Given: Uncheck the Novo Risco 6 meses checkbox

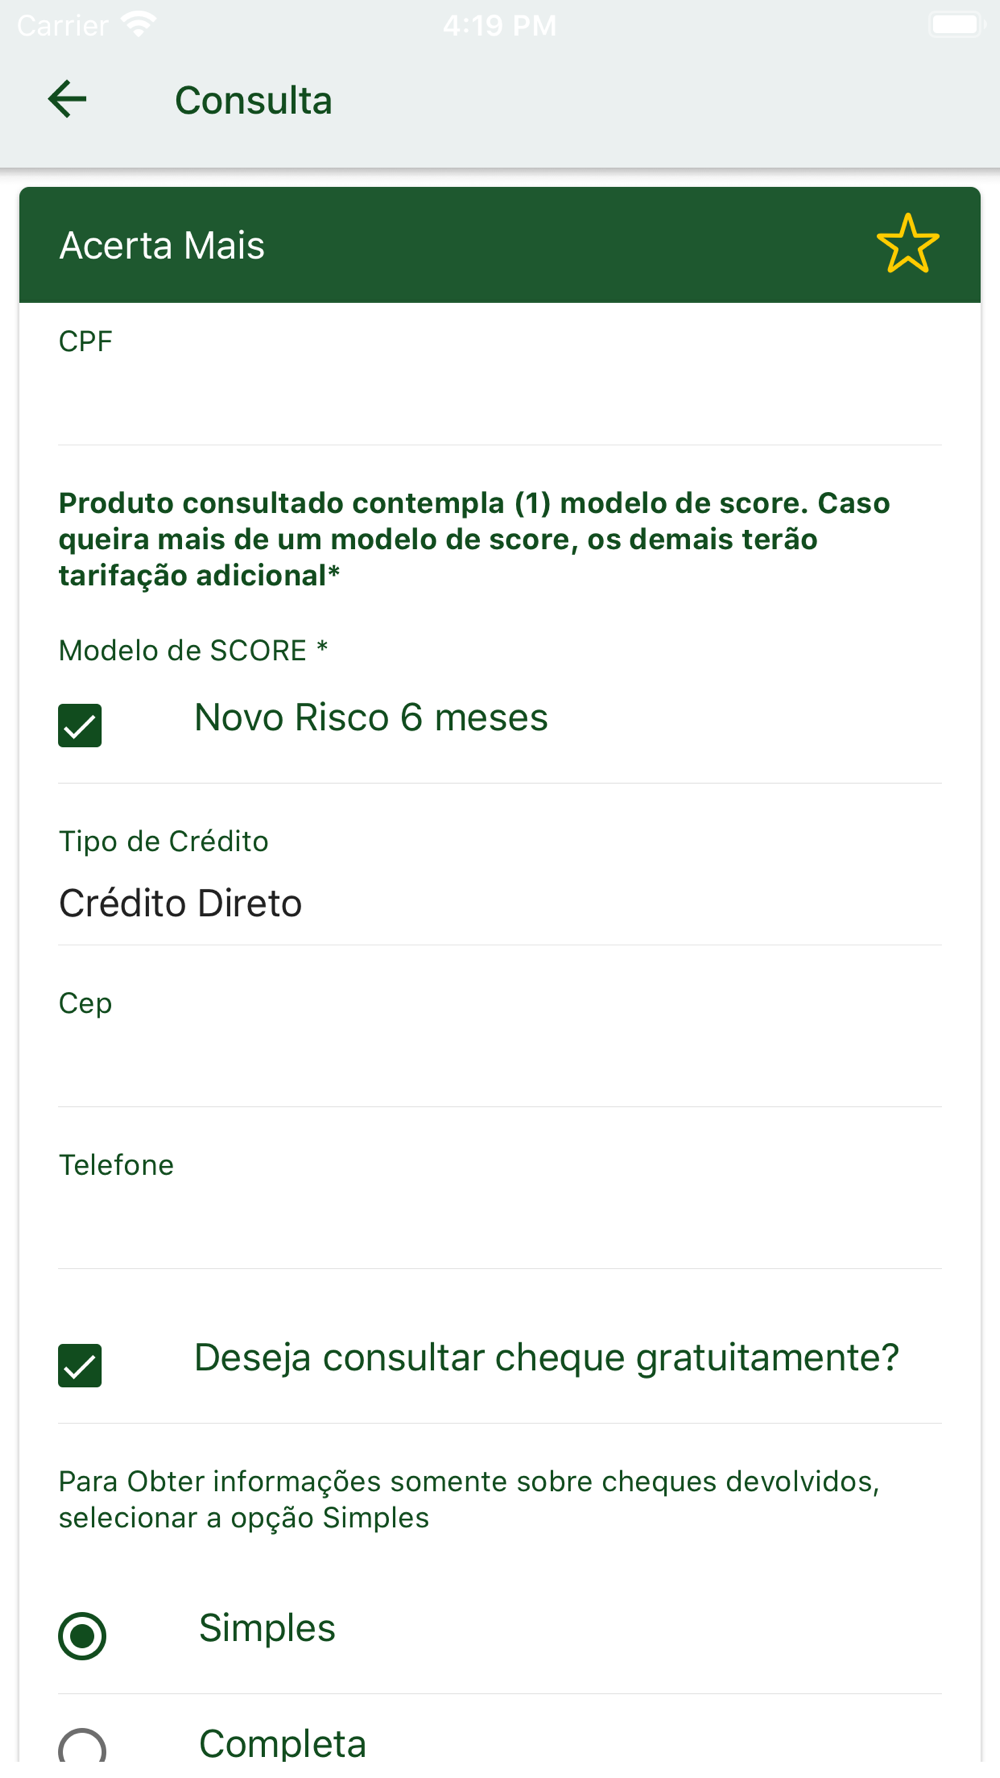Looking at the screenshot, I should [x=80, y=725].
